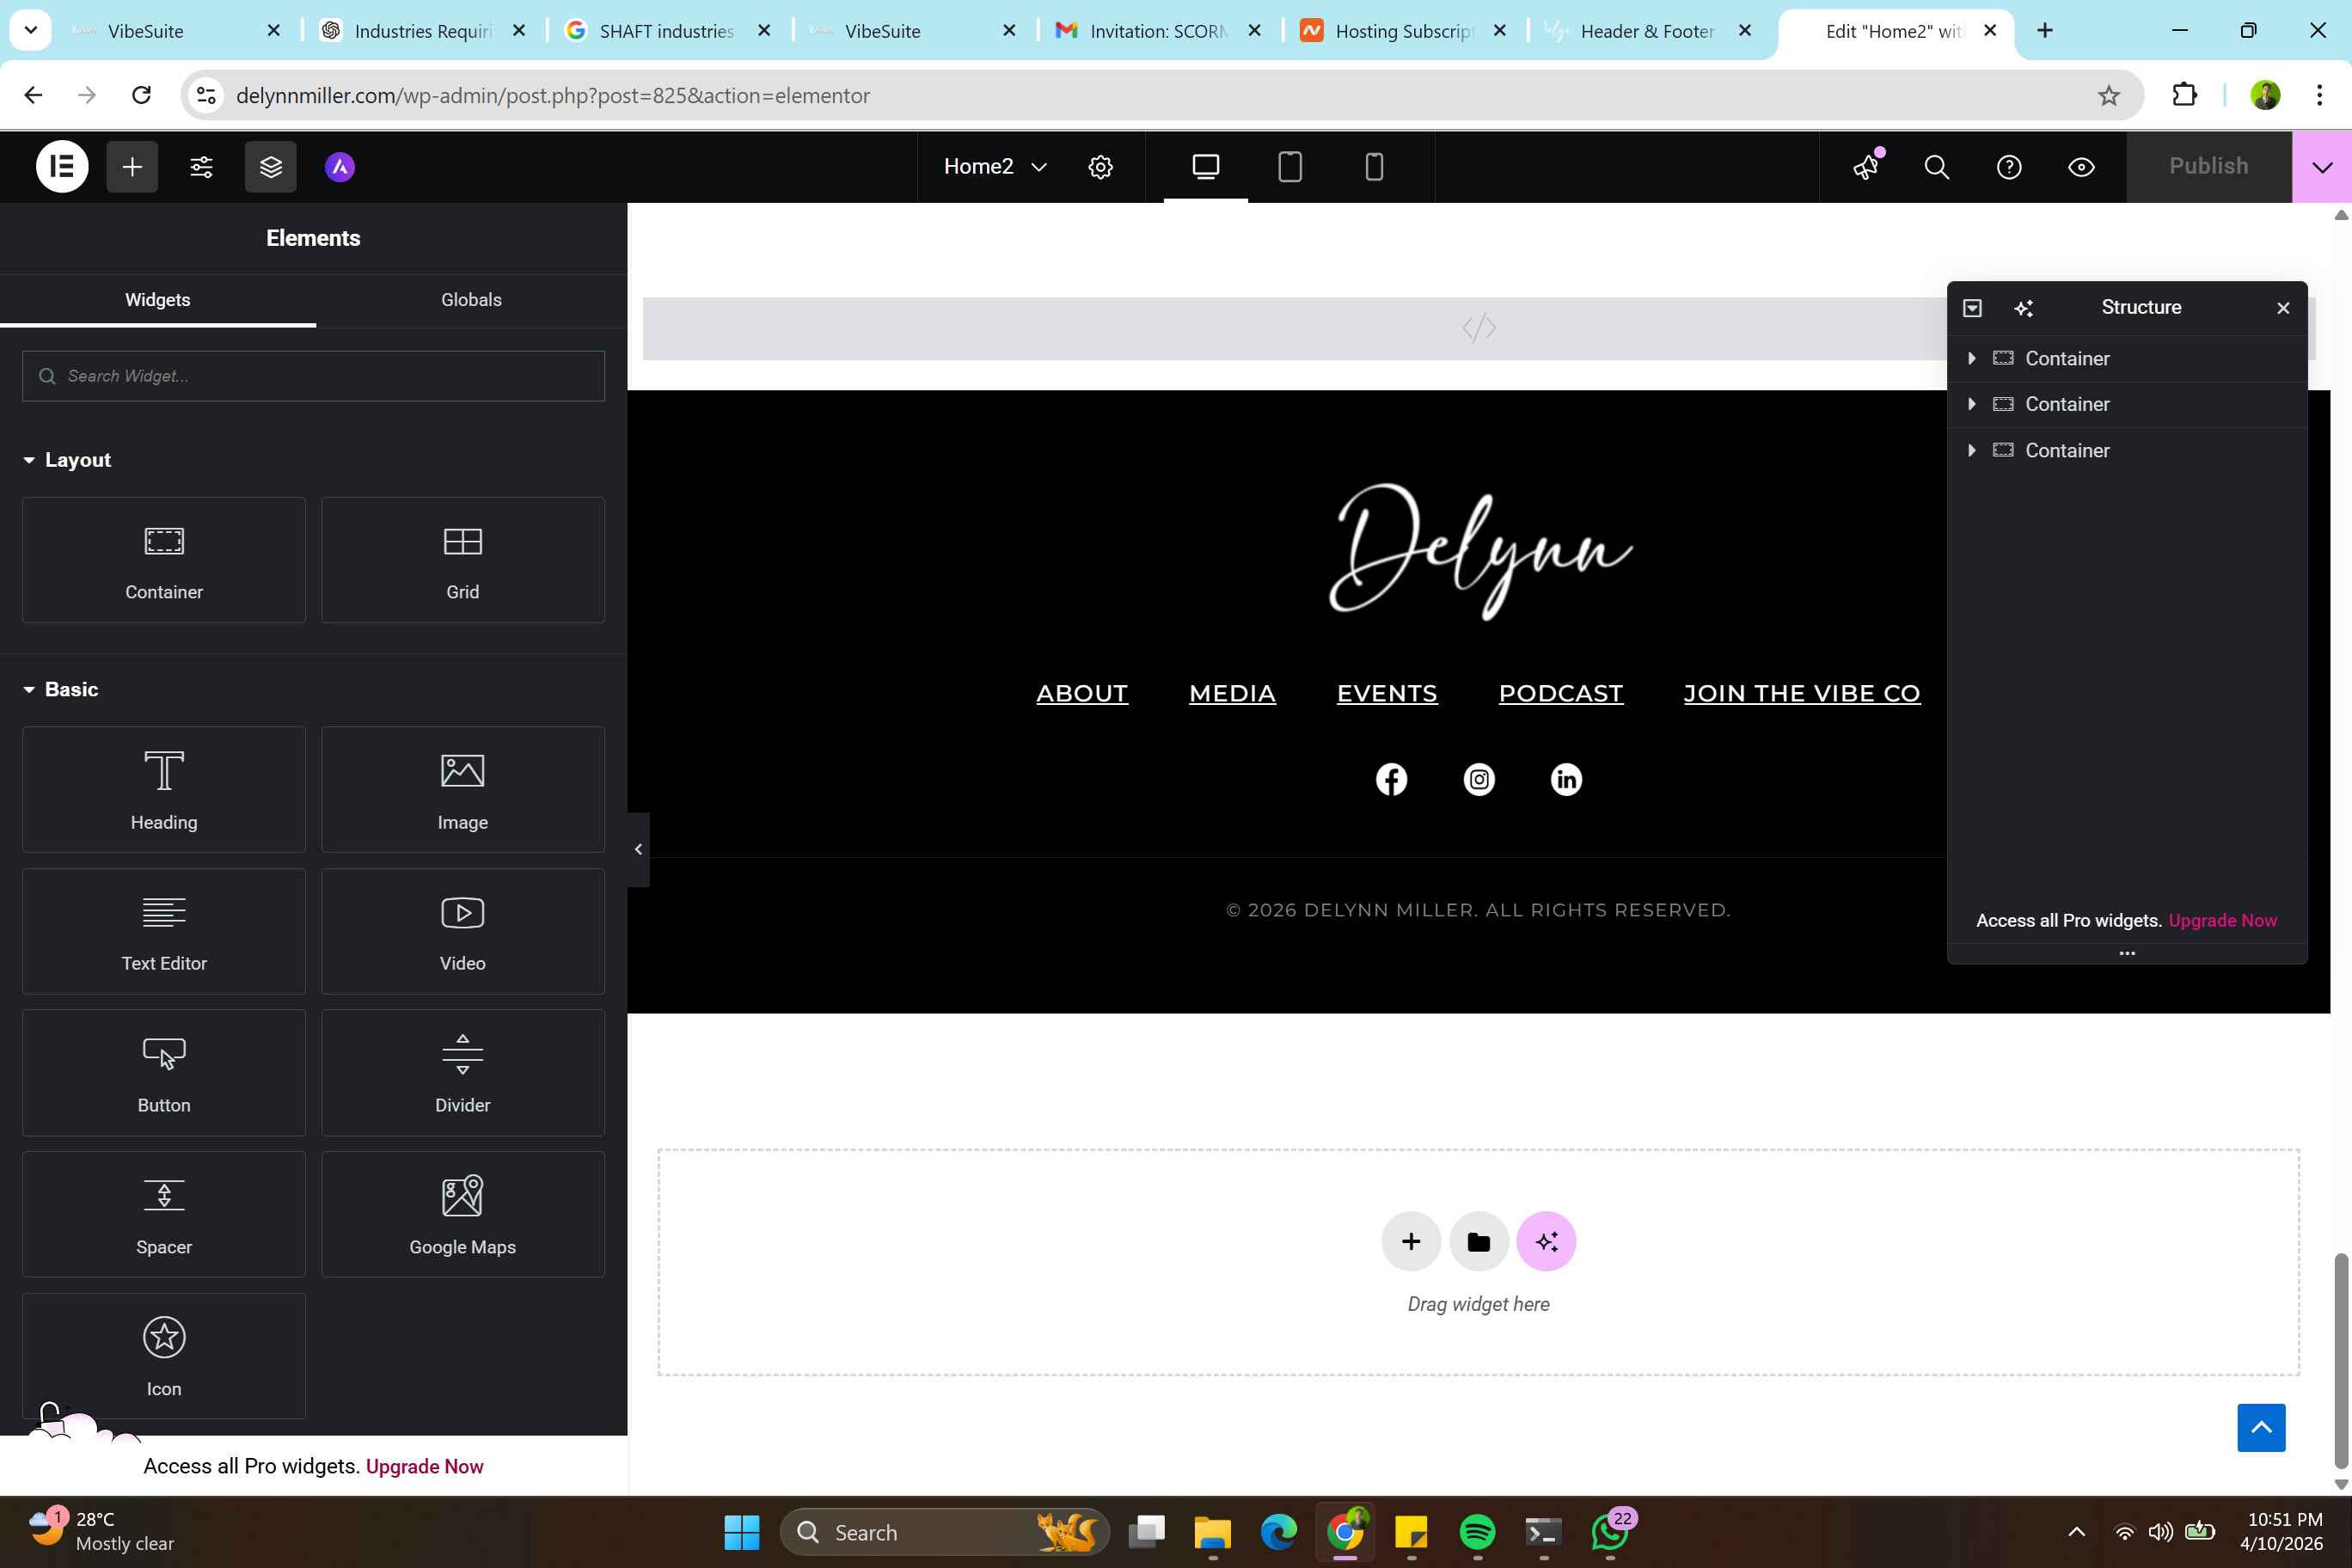
Task: Switch to the Widgets tab
Action: pyautogui.click(x=158, y=300)
